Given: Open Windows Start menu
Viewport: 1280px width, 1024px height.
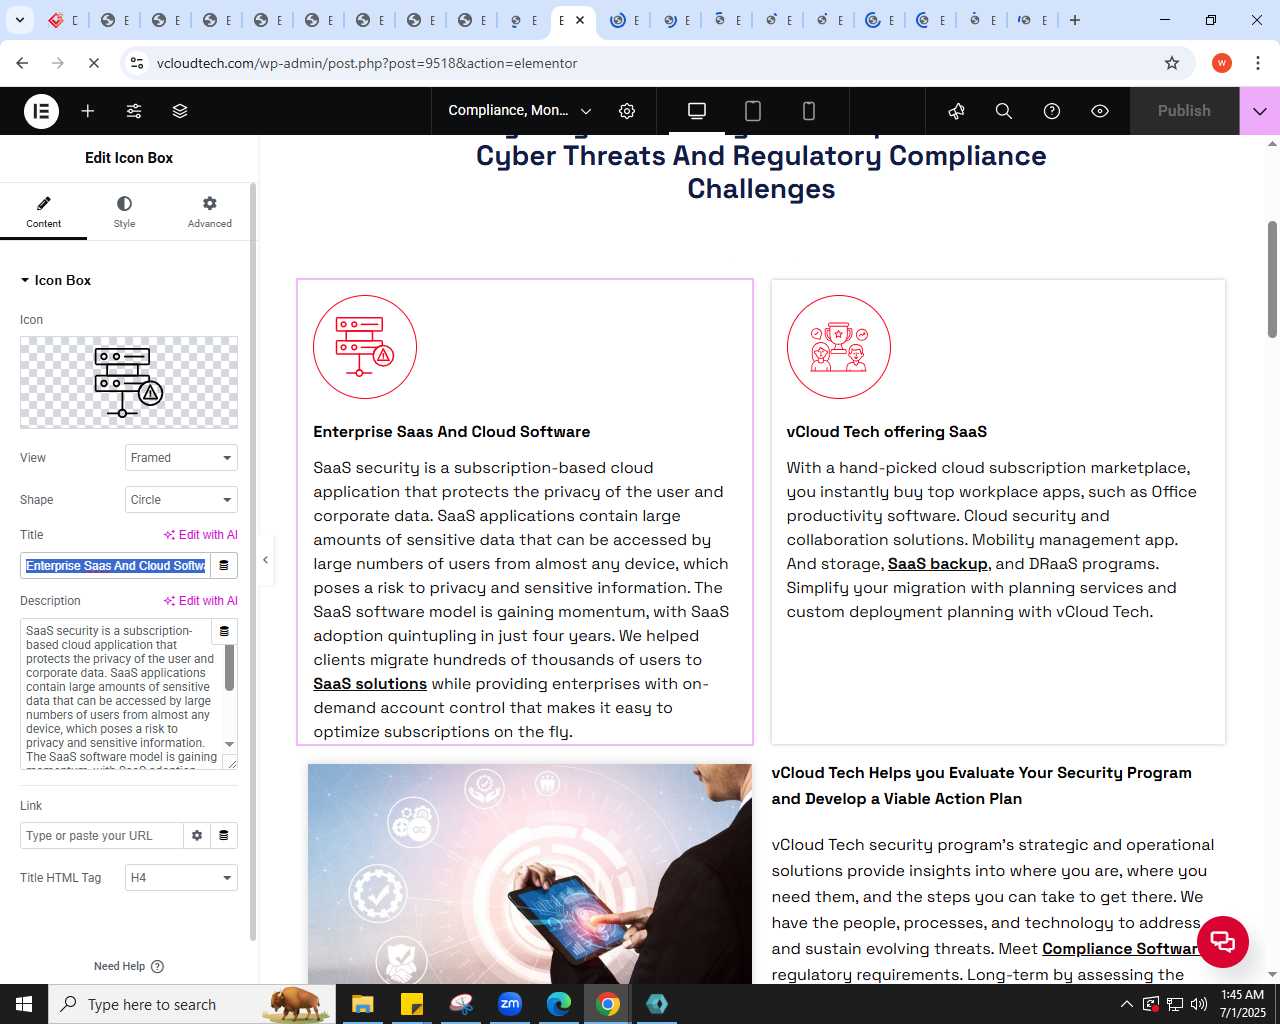Looking at the screenshot, I should tap(24, 1004).
